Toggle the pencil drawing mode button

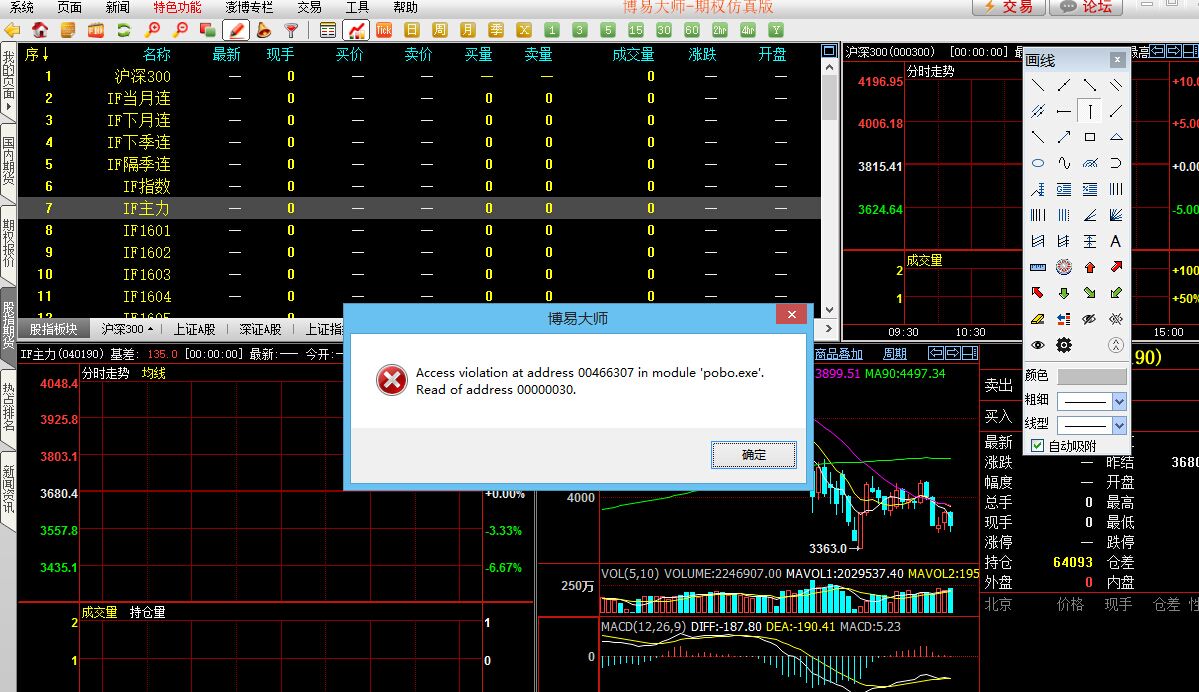click(x=236, y=30)
